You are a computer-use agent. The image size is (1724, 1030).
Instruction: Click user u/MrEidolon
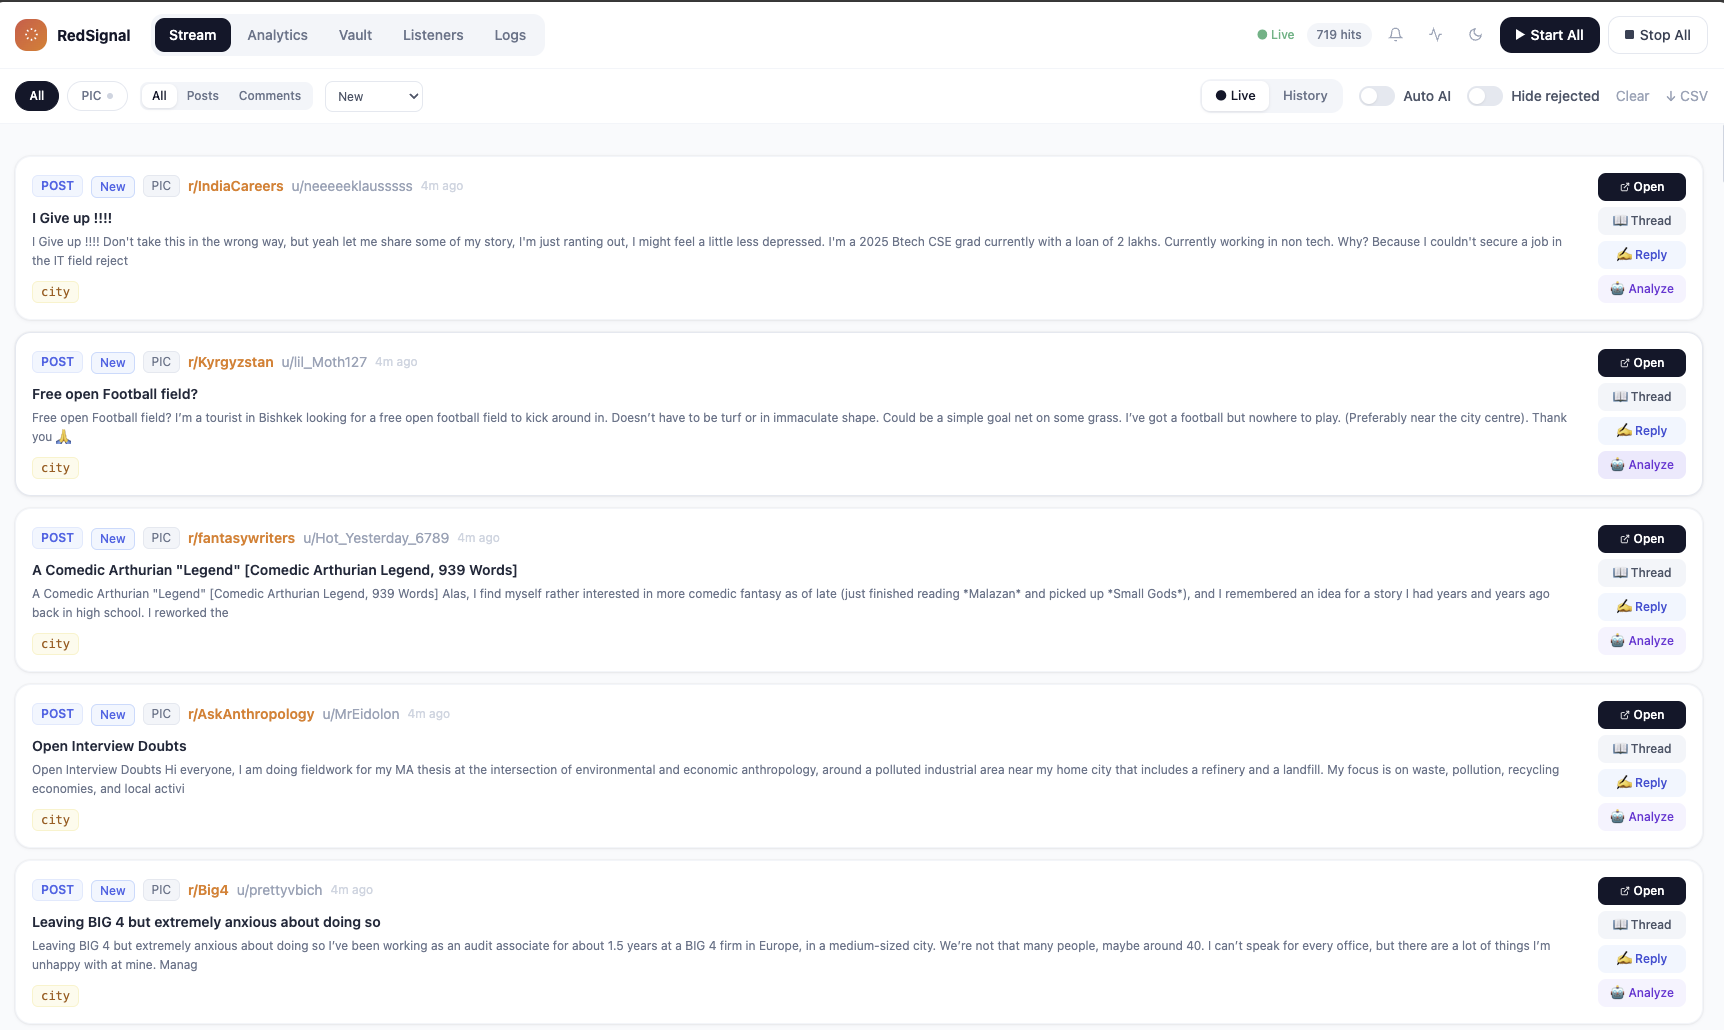click(x=361, y=714)
